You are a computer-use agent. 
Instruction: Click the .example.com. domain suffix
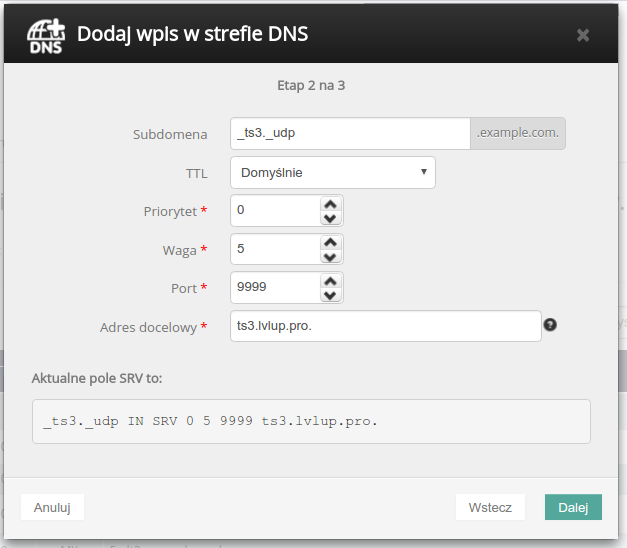[x=518, y=134]
